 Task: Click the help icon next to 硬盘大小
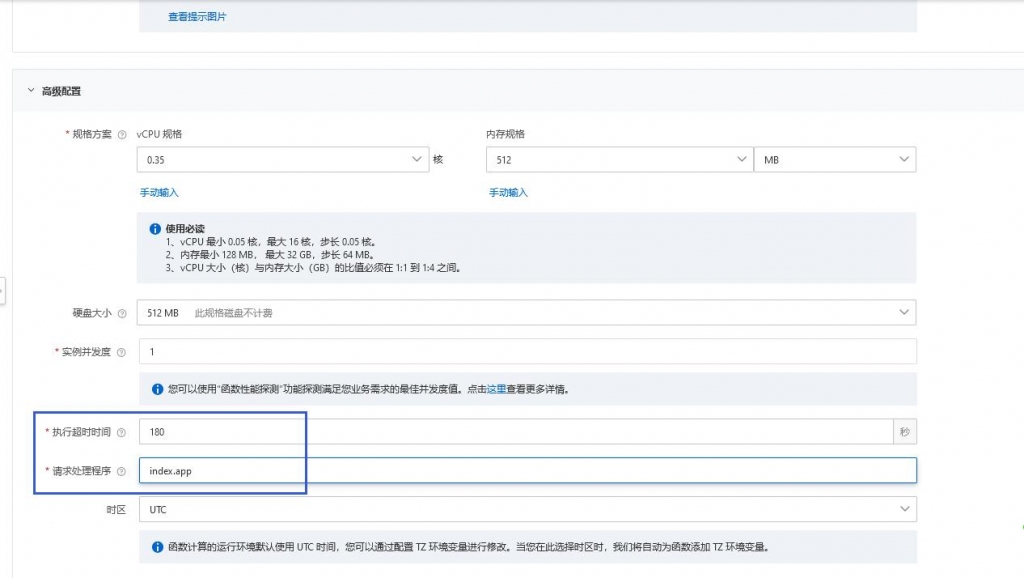click(121, 313)
